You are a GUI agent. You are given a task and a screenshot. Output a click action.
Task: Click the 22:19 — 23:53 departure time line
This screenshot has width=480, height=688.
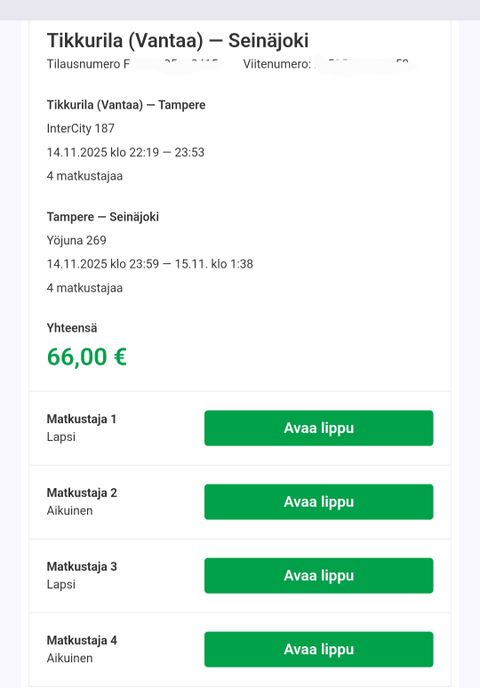[x=125, y=152]
